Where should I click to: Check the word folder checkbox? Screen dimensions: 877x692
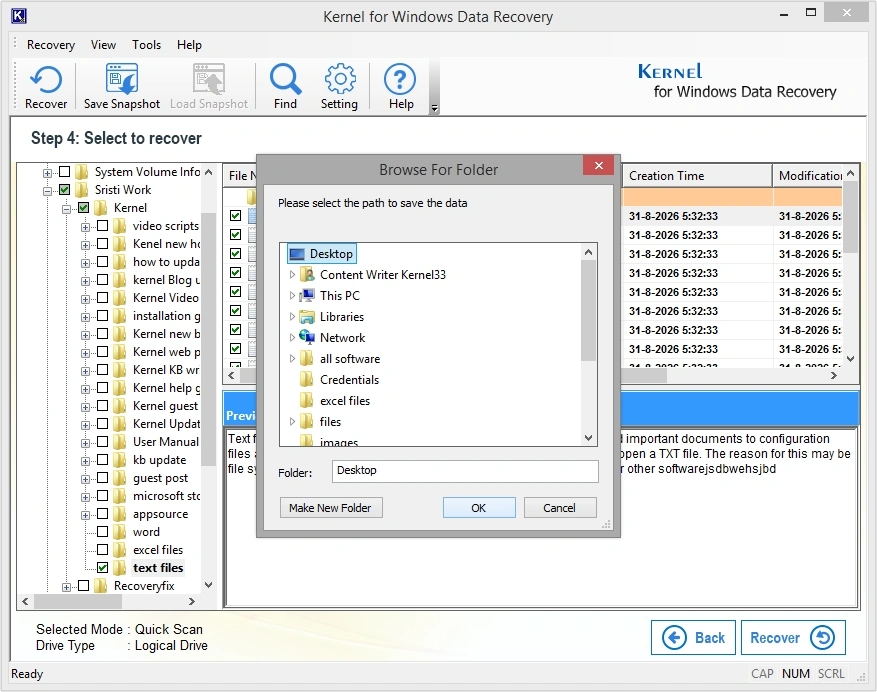click(102, 532)
